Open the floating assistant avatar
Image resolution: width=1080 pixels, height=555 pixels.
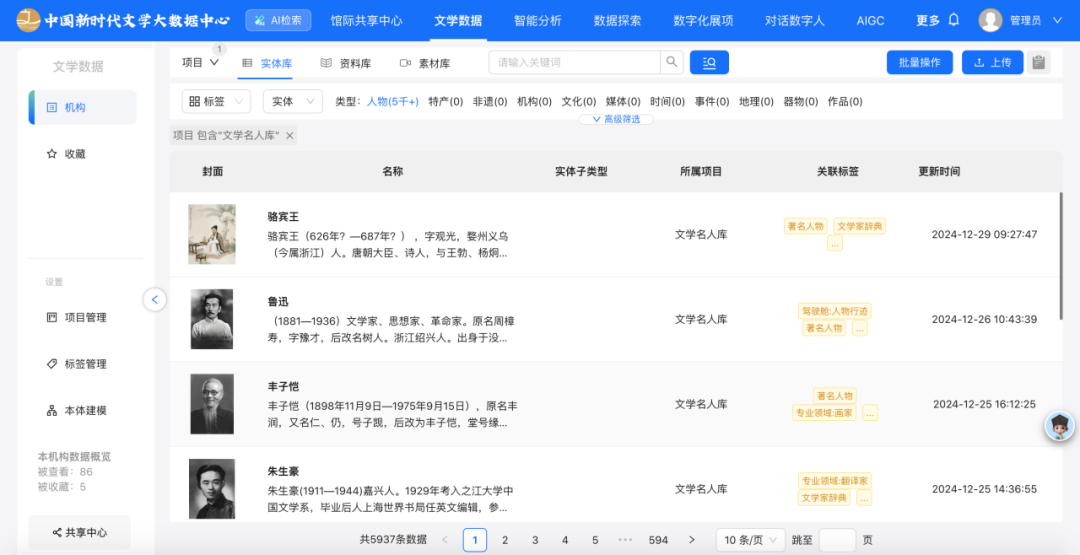[x=1059, y=426]
